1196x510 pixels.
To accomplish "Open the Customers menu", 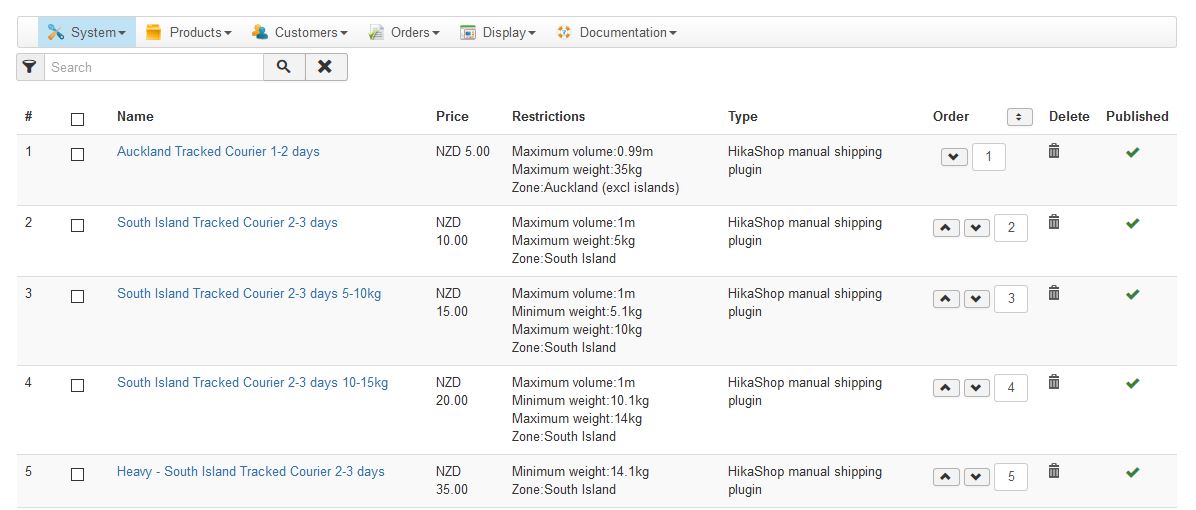I will (x=300, y=32).
